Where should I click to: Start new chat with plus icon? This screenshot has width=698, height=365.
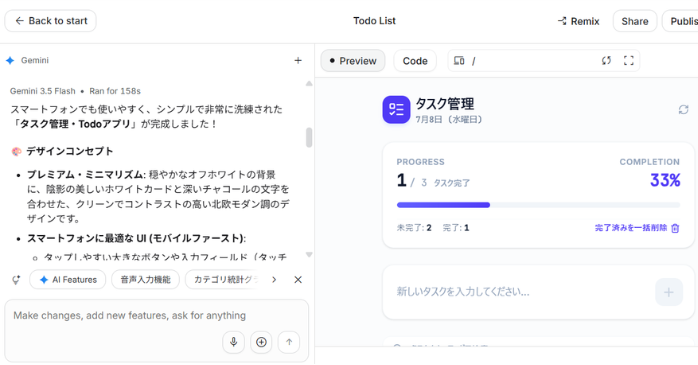[298, 61]
